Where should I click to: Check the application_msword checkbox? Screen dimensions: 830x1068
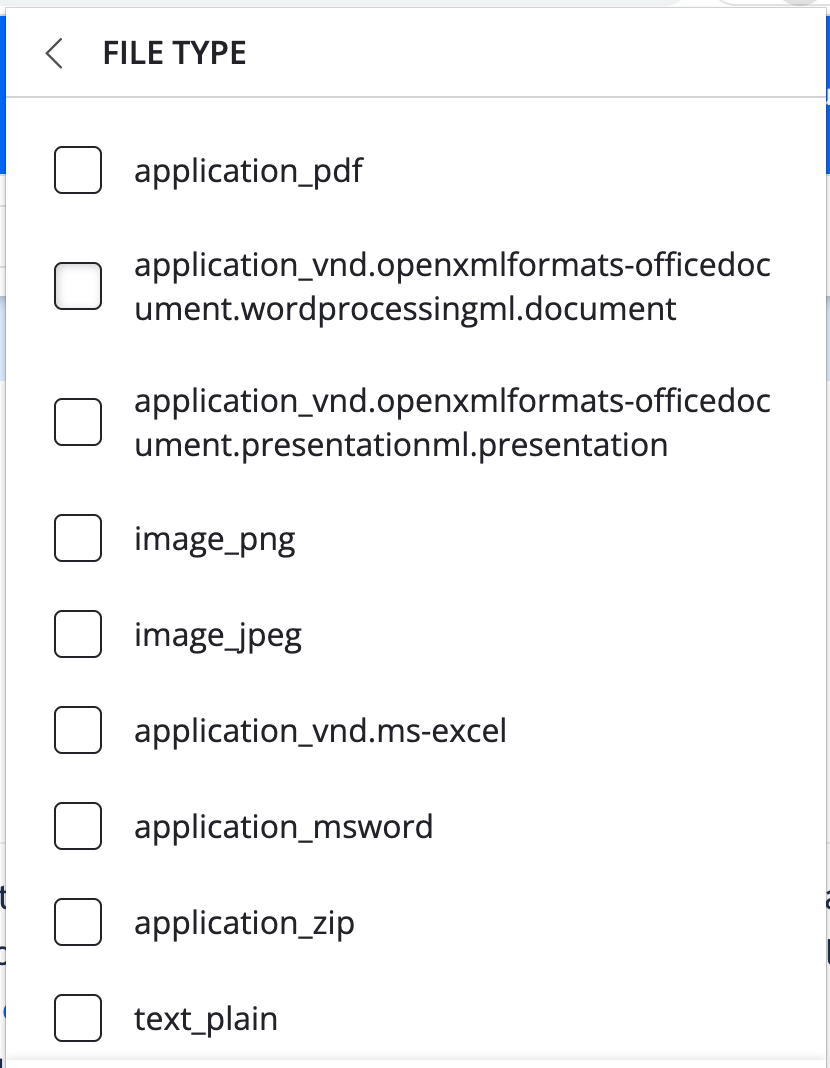point(77,826)
